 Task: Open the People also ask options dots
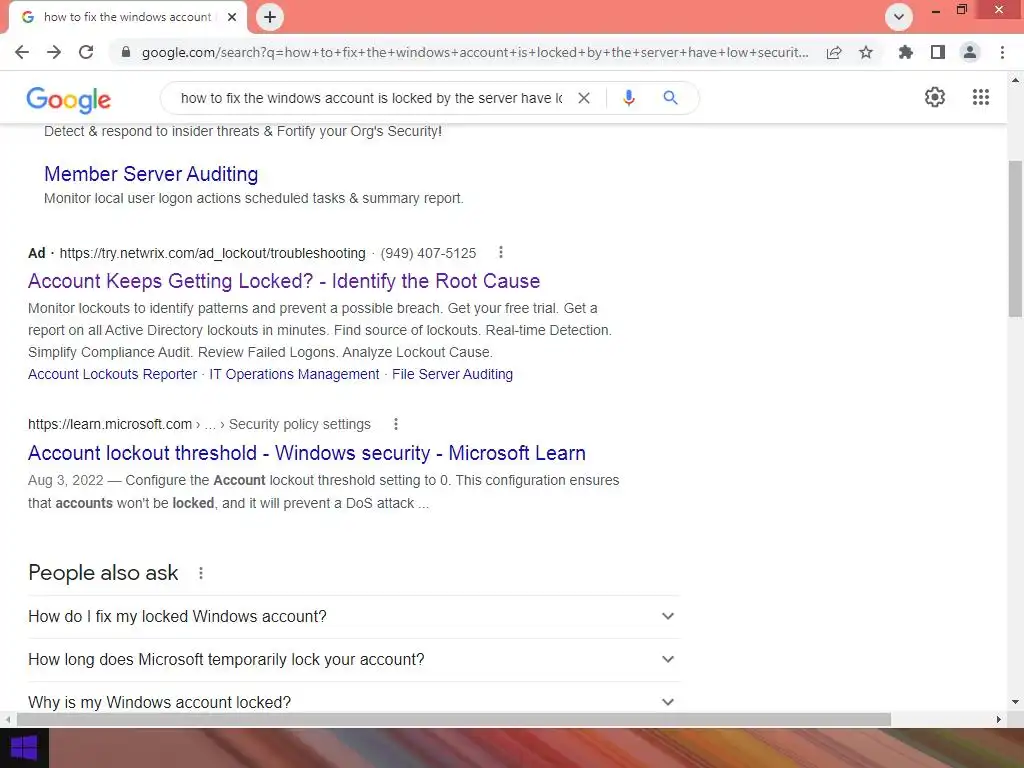point(201,573)
